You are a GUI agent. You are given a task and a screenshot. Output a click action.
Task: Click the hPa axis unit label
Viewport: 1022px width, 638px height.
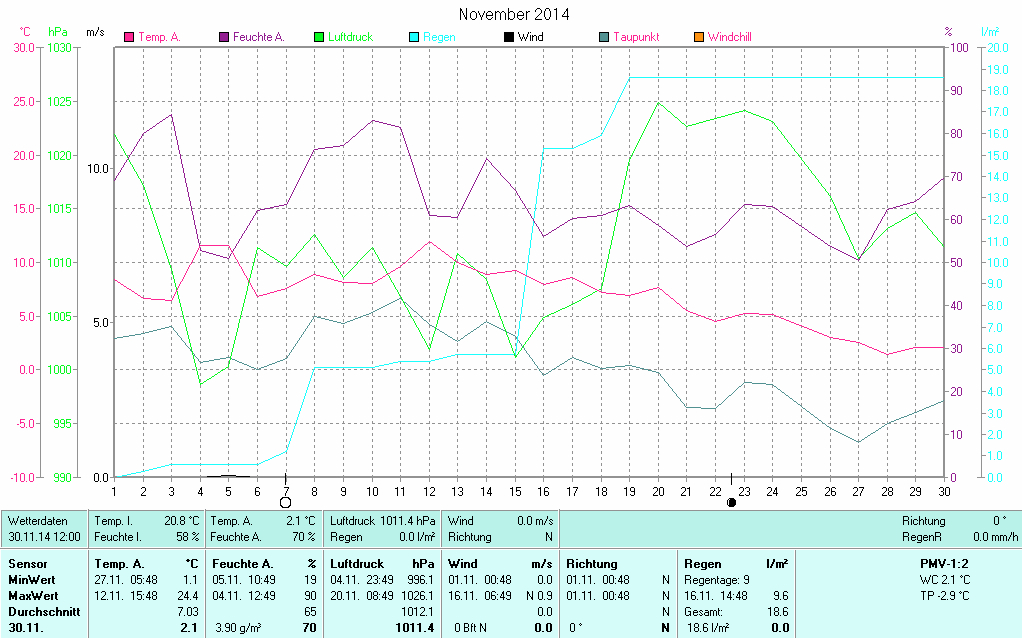[x=57, y=32]
